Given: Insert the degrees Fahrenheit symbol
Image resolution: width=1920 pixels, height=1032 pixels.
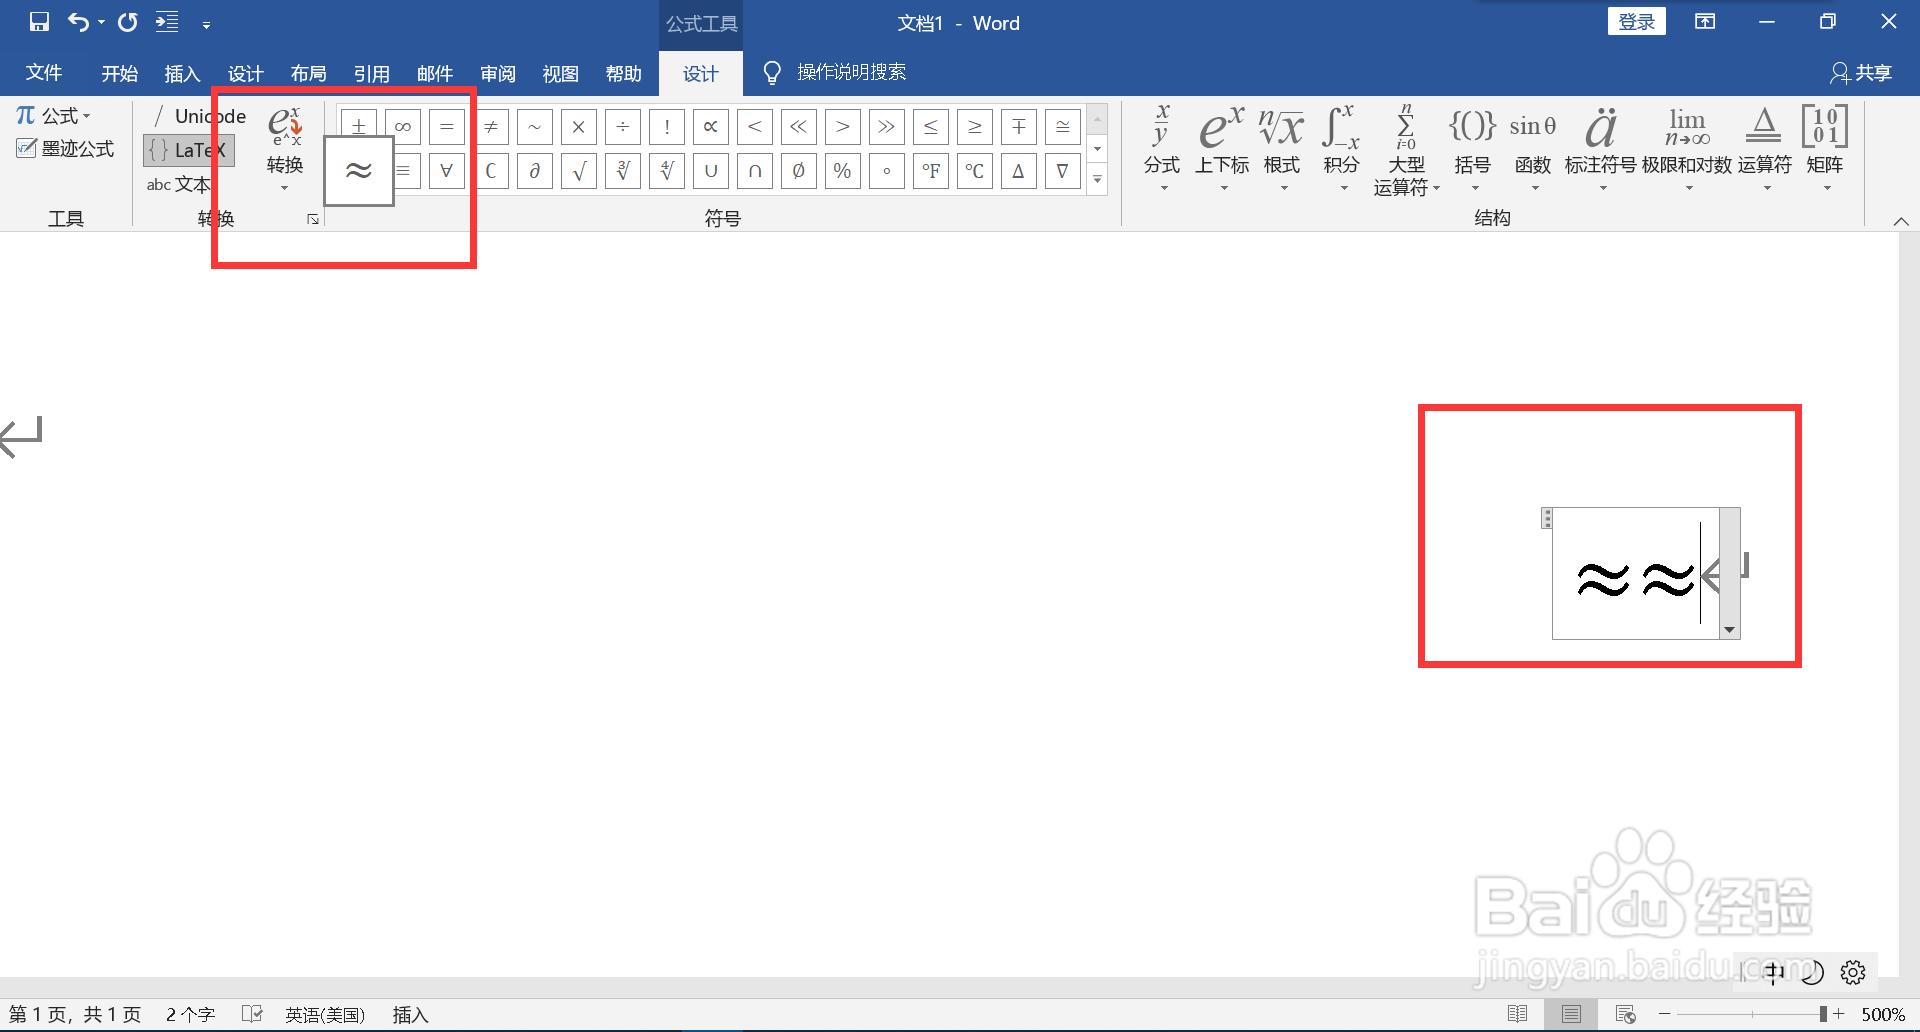Looking at the screenshot, I should click(931, 171).
